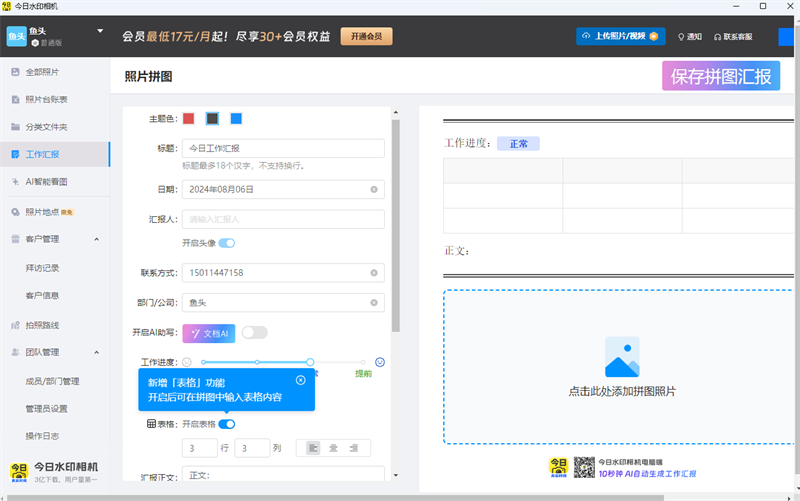
Task: Open the 全部照片 section in sidebar
Action: [42, 72]
